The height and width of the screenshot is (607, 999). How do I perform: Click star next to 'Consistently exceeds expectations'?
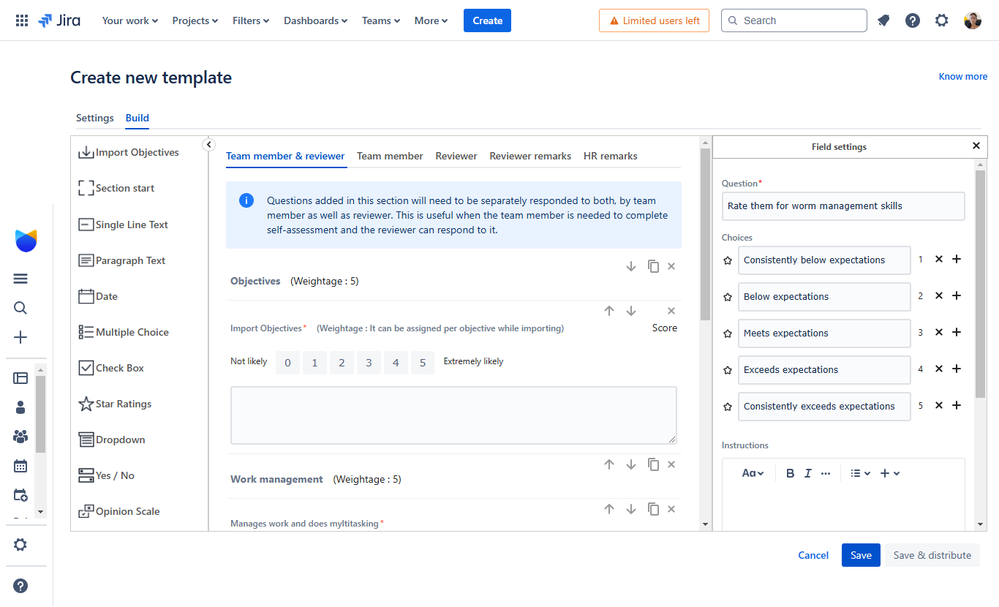(728, 406)
